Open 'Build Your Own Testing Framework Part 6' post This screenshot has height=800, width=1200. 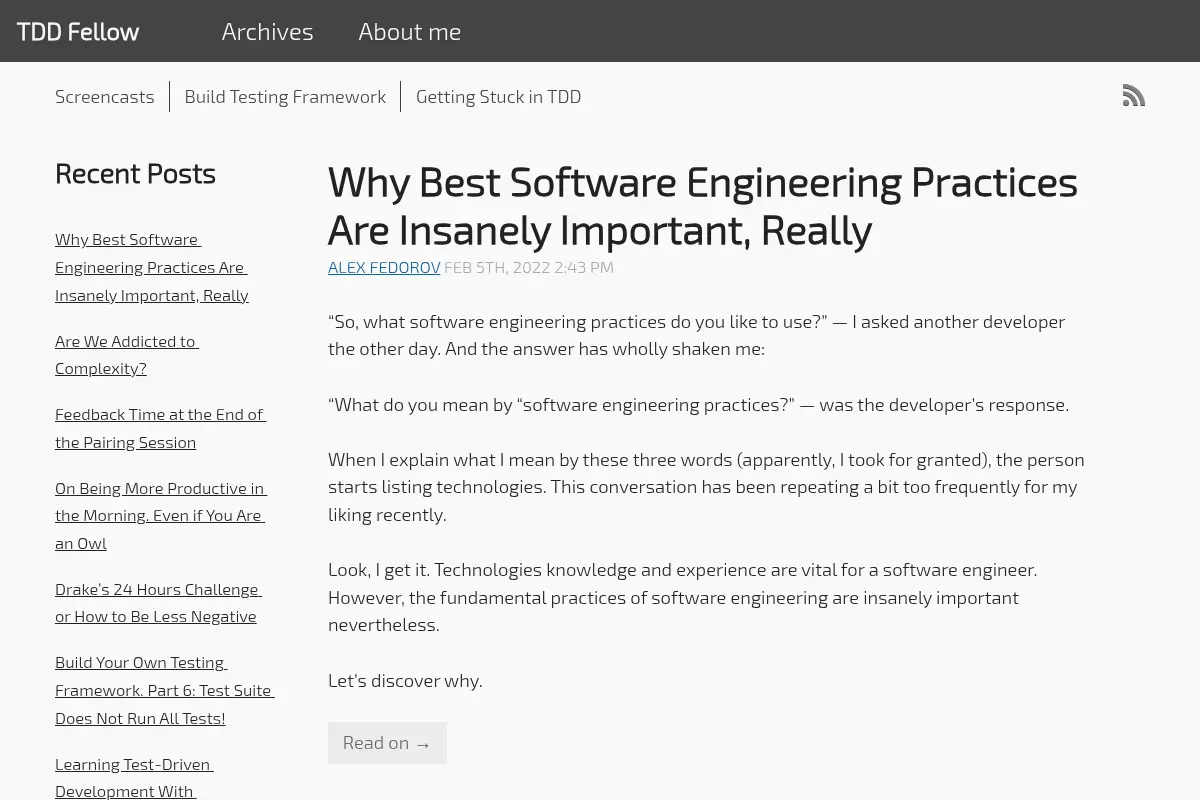point(165,690)
